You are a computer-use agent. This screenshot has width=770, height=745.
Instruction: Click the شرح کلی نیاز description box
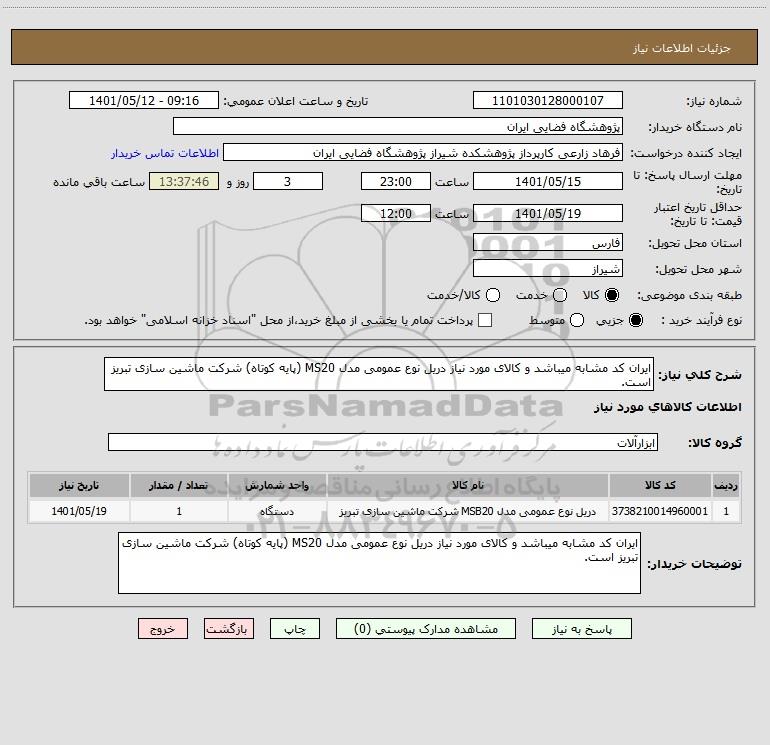pos(379,374)
